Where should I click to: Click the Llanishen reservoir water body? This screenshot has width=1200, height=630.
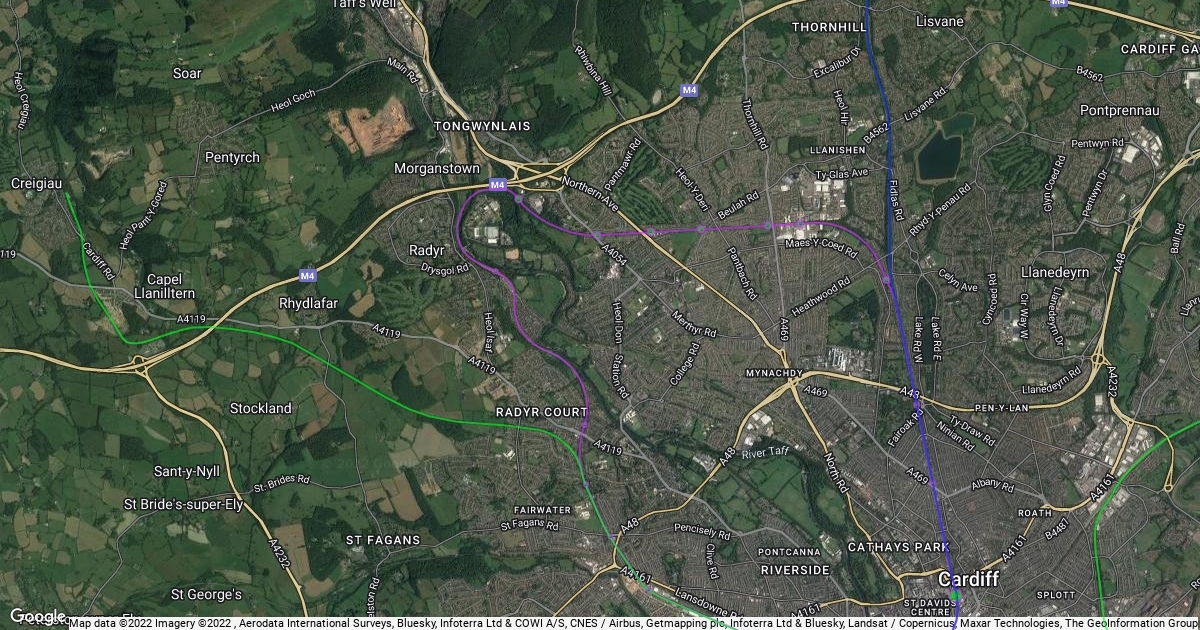(x=939, y=152)
